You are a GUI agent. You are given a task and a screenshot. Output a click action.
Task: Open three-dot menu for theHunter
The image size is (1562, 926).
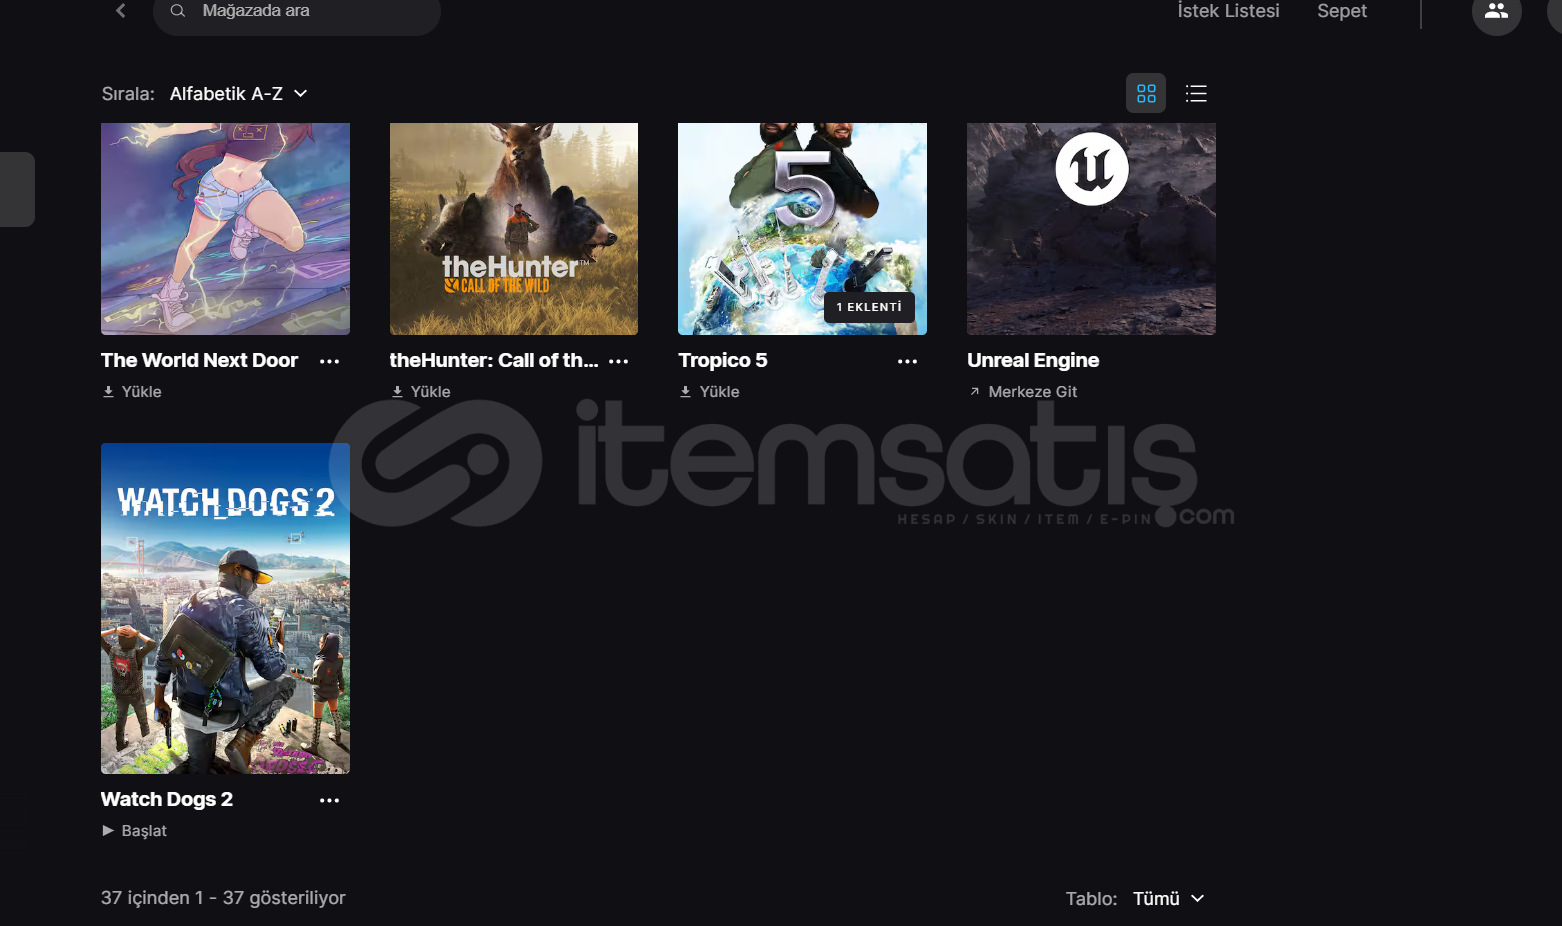tap(619, 361)
